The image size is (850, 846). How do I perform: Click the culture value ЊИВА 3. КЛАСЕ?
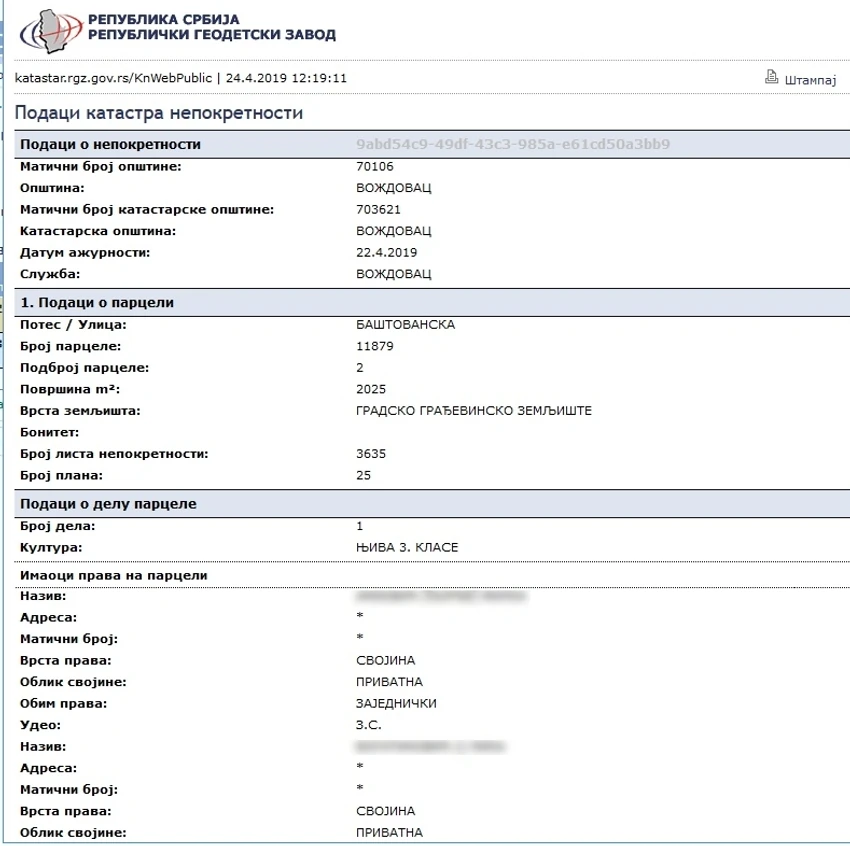407,547
